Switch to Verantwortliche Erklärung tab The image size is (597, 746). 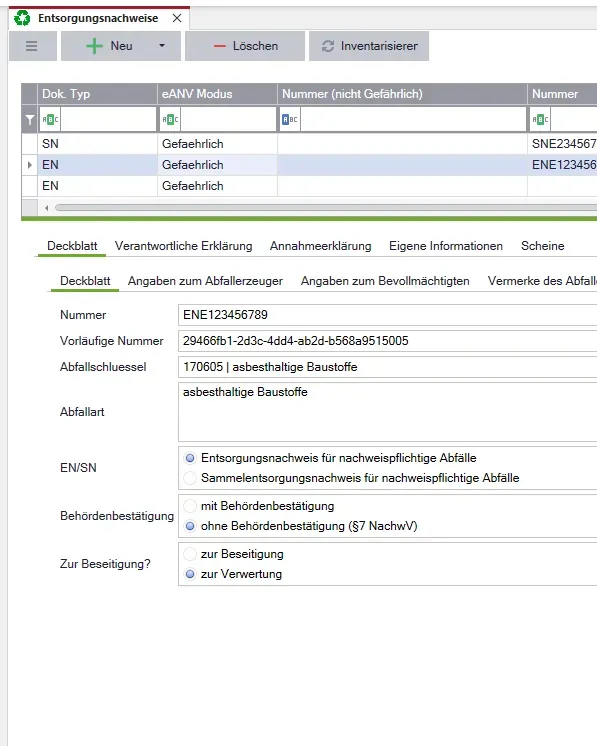click(184, 246)
